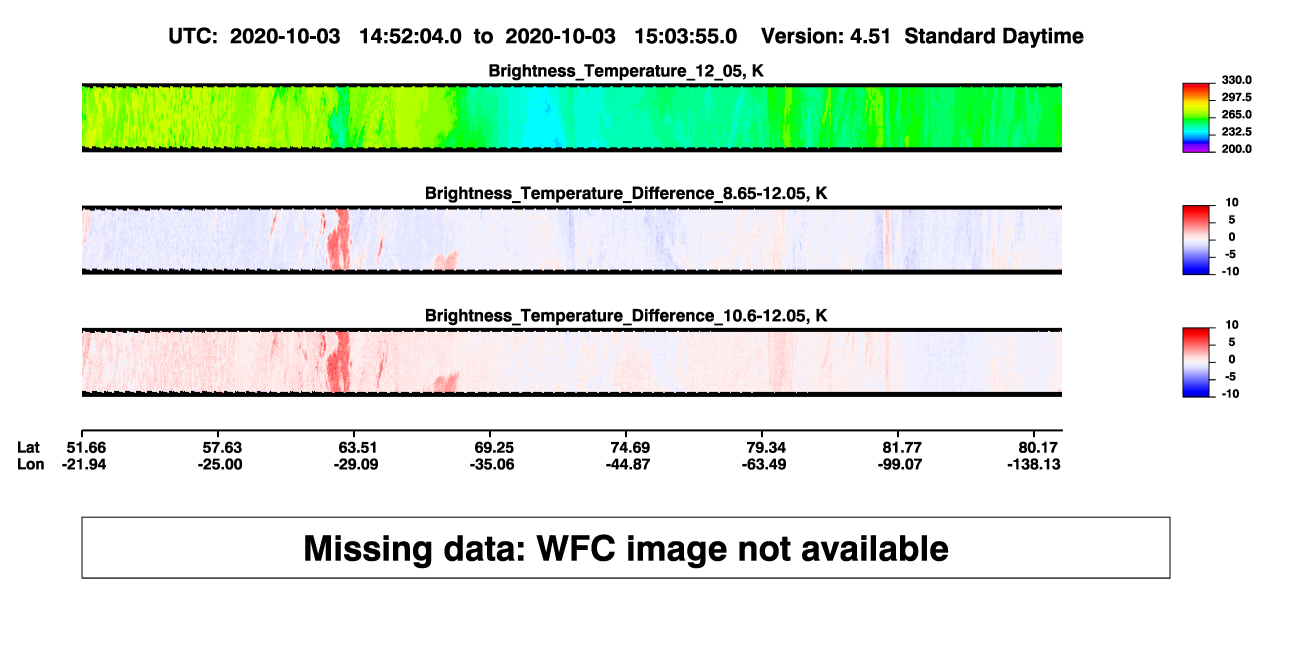Click longitude value -63.49

coord(766,465)
